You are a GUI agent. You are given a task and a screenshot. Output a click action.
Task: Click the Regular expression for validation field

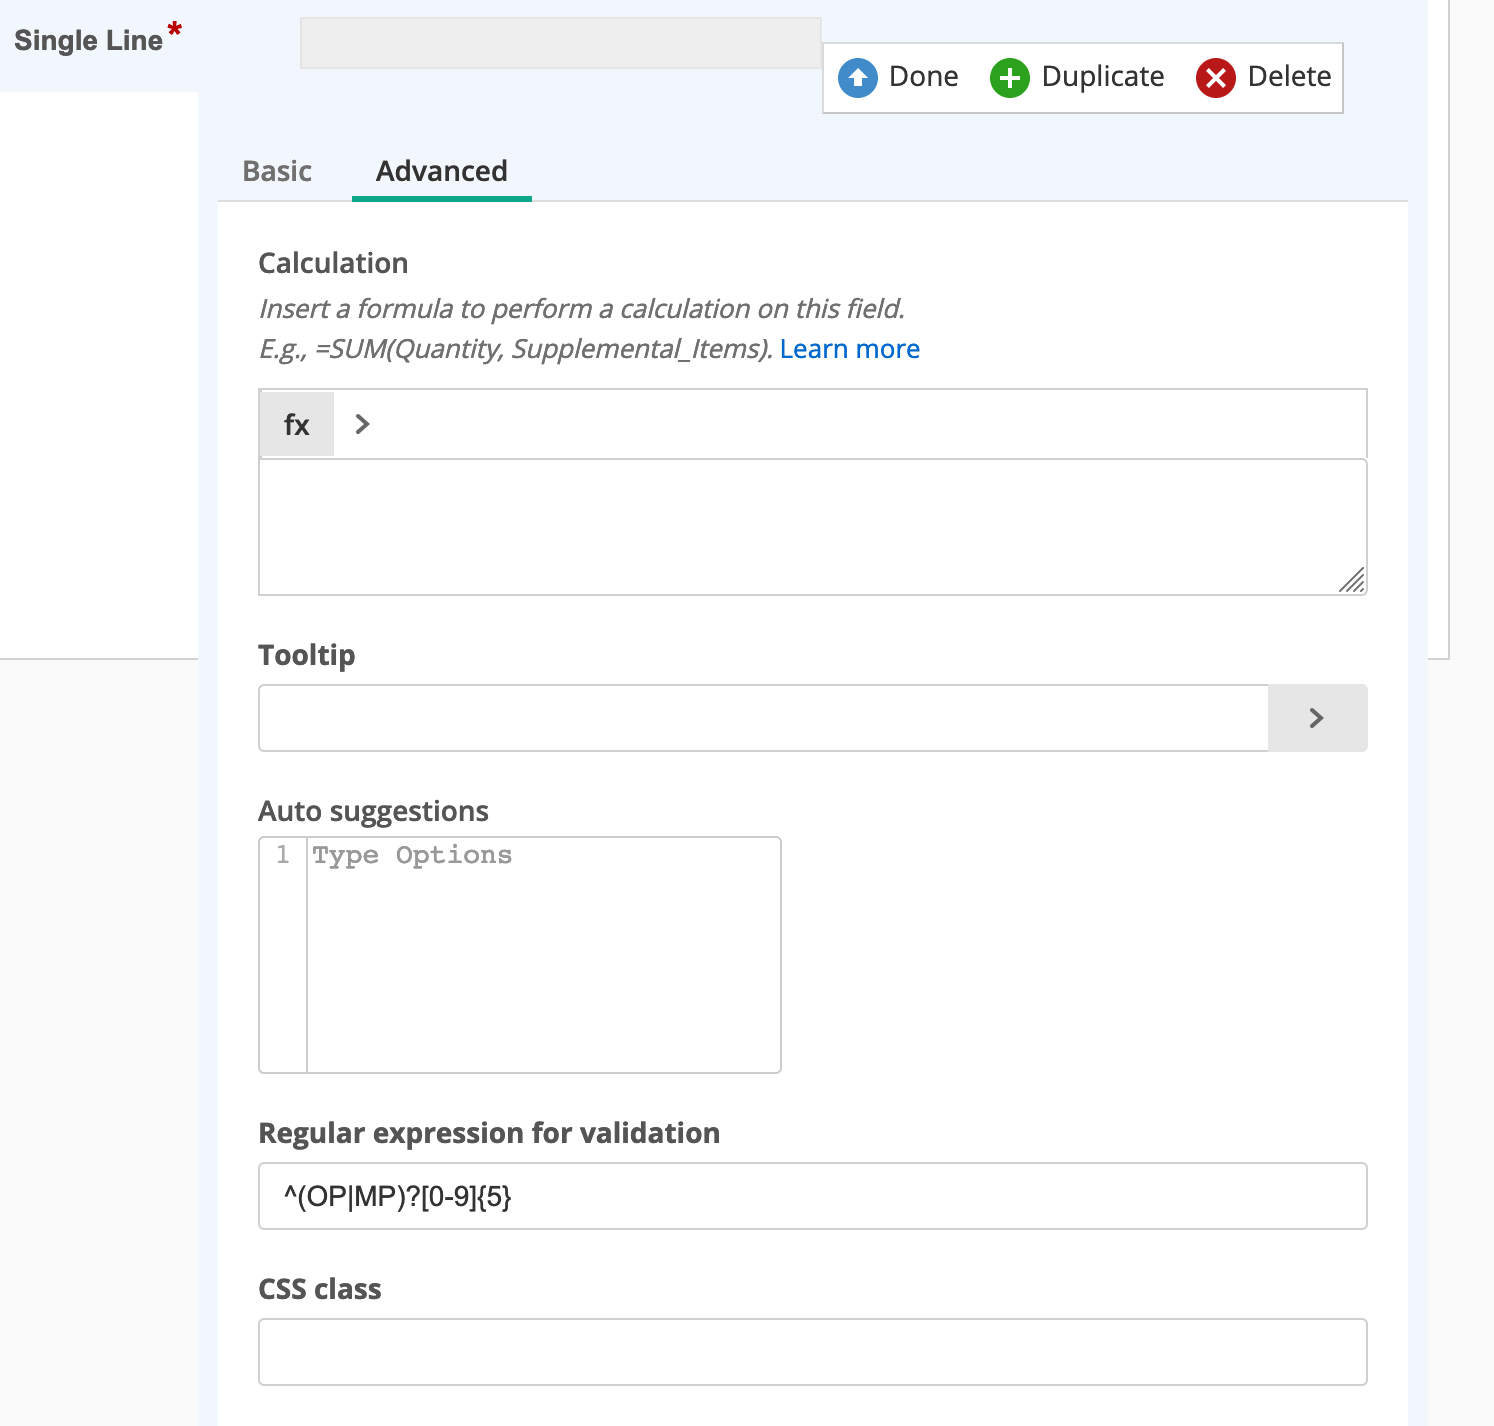812,1196
